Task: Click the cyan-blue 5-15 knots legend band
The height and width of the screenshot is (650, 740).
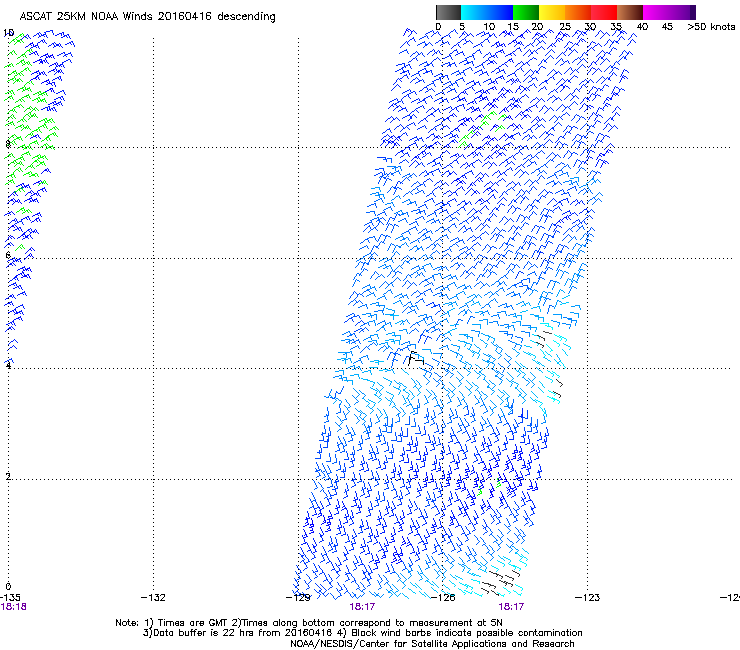Action: pyautogui.click(x=487, y=12)
